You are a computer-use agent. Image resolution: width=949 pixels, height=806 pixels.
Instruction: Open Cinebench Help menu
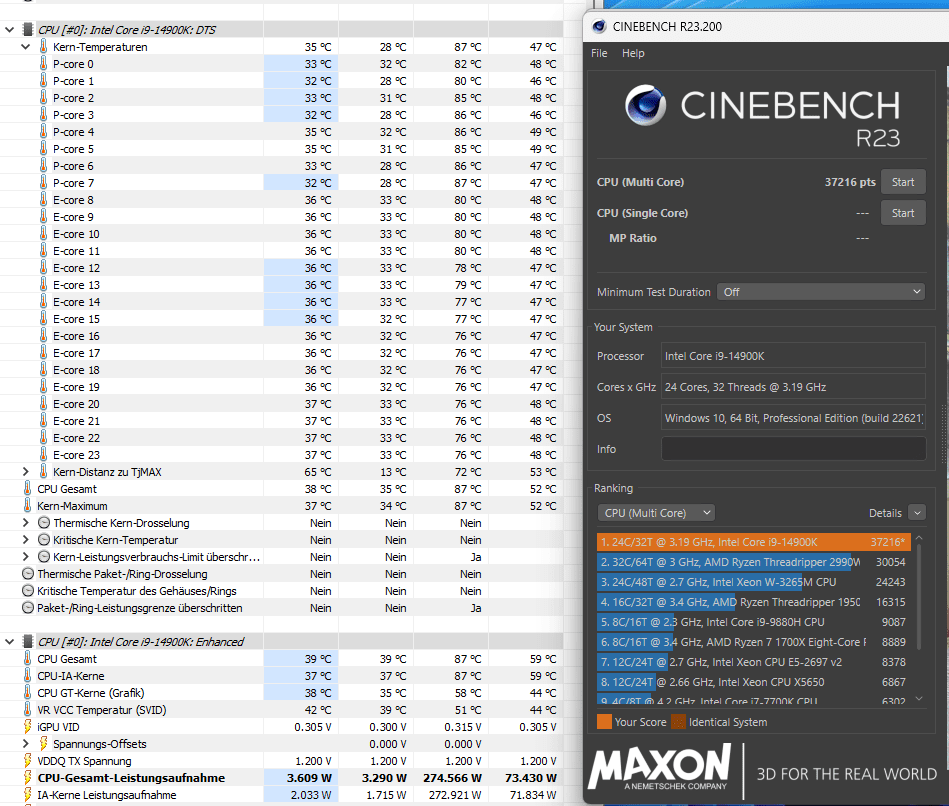click(x=633, y=53)
